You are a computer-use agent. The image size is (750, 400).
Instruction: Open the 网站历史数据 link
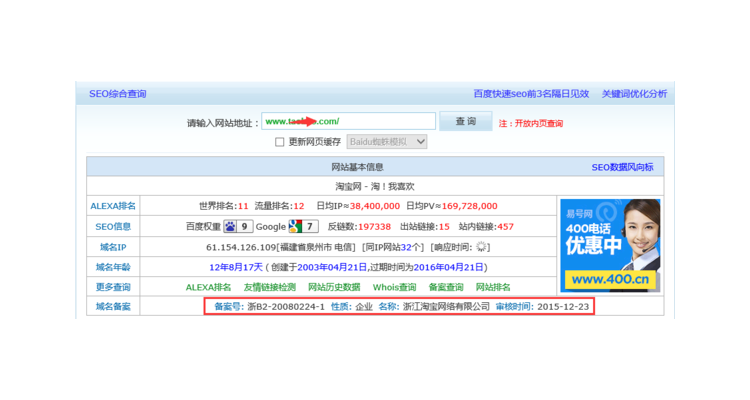[x=334, y=287]
